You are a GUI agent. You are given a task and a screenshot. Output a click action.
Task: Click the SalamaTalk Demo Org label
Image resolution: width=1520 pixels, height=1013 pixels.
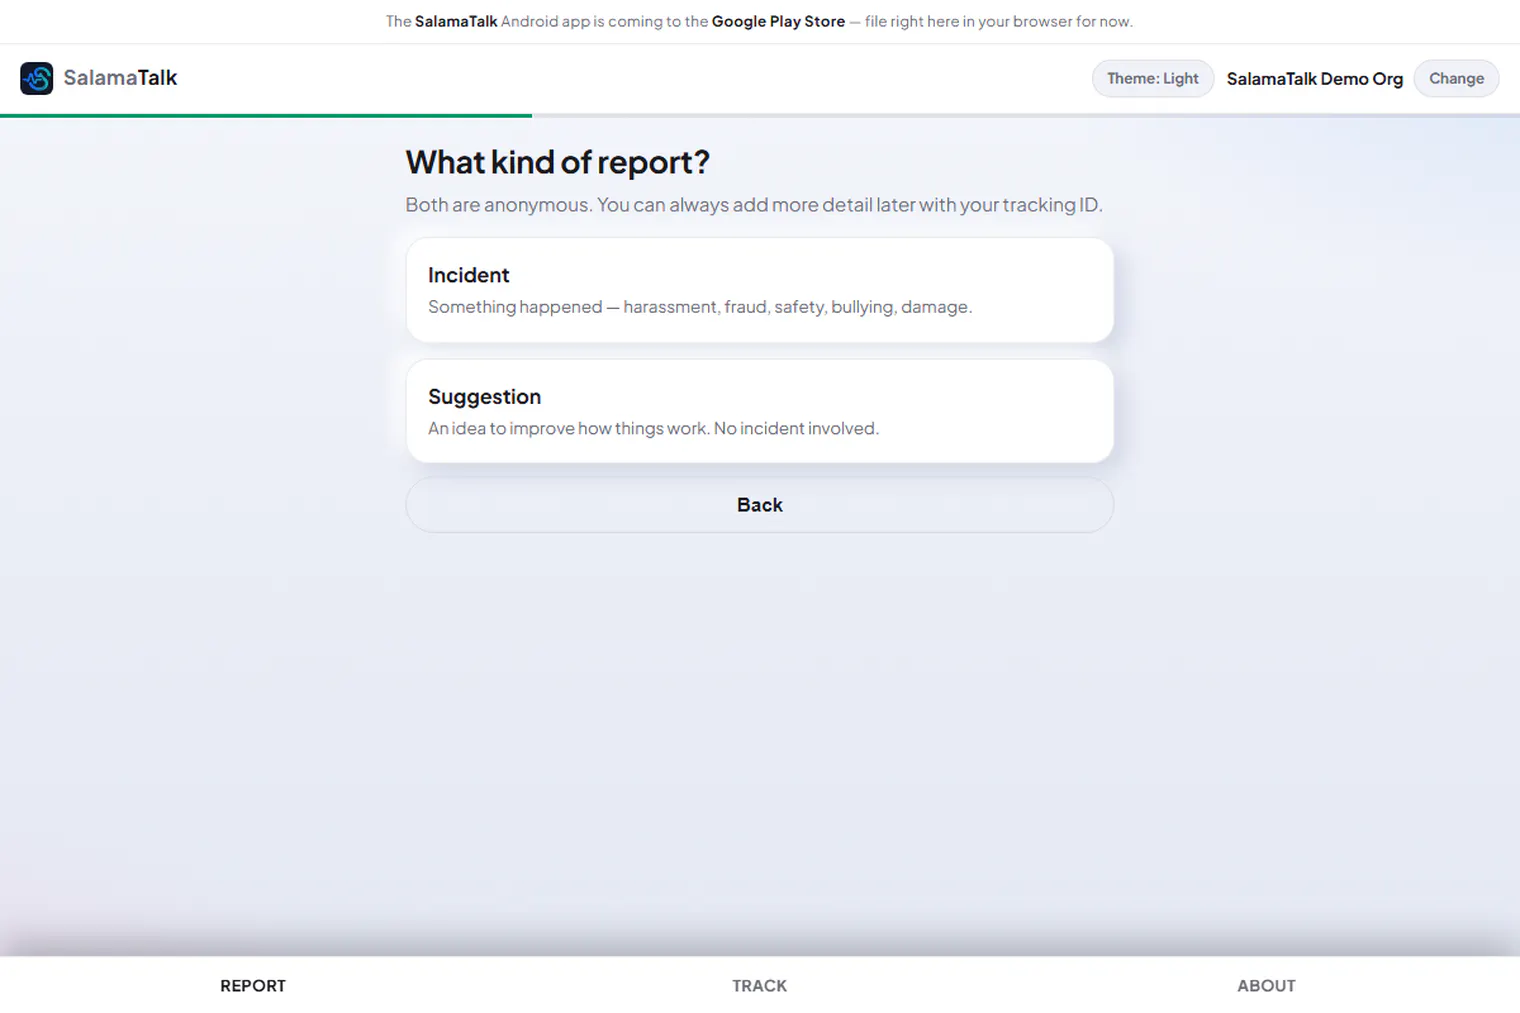click(1315, 79)
